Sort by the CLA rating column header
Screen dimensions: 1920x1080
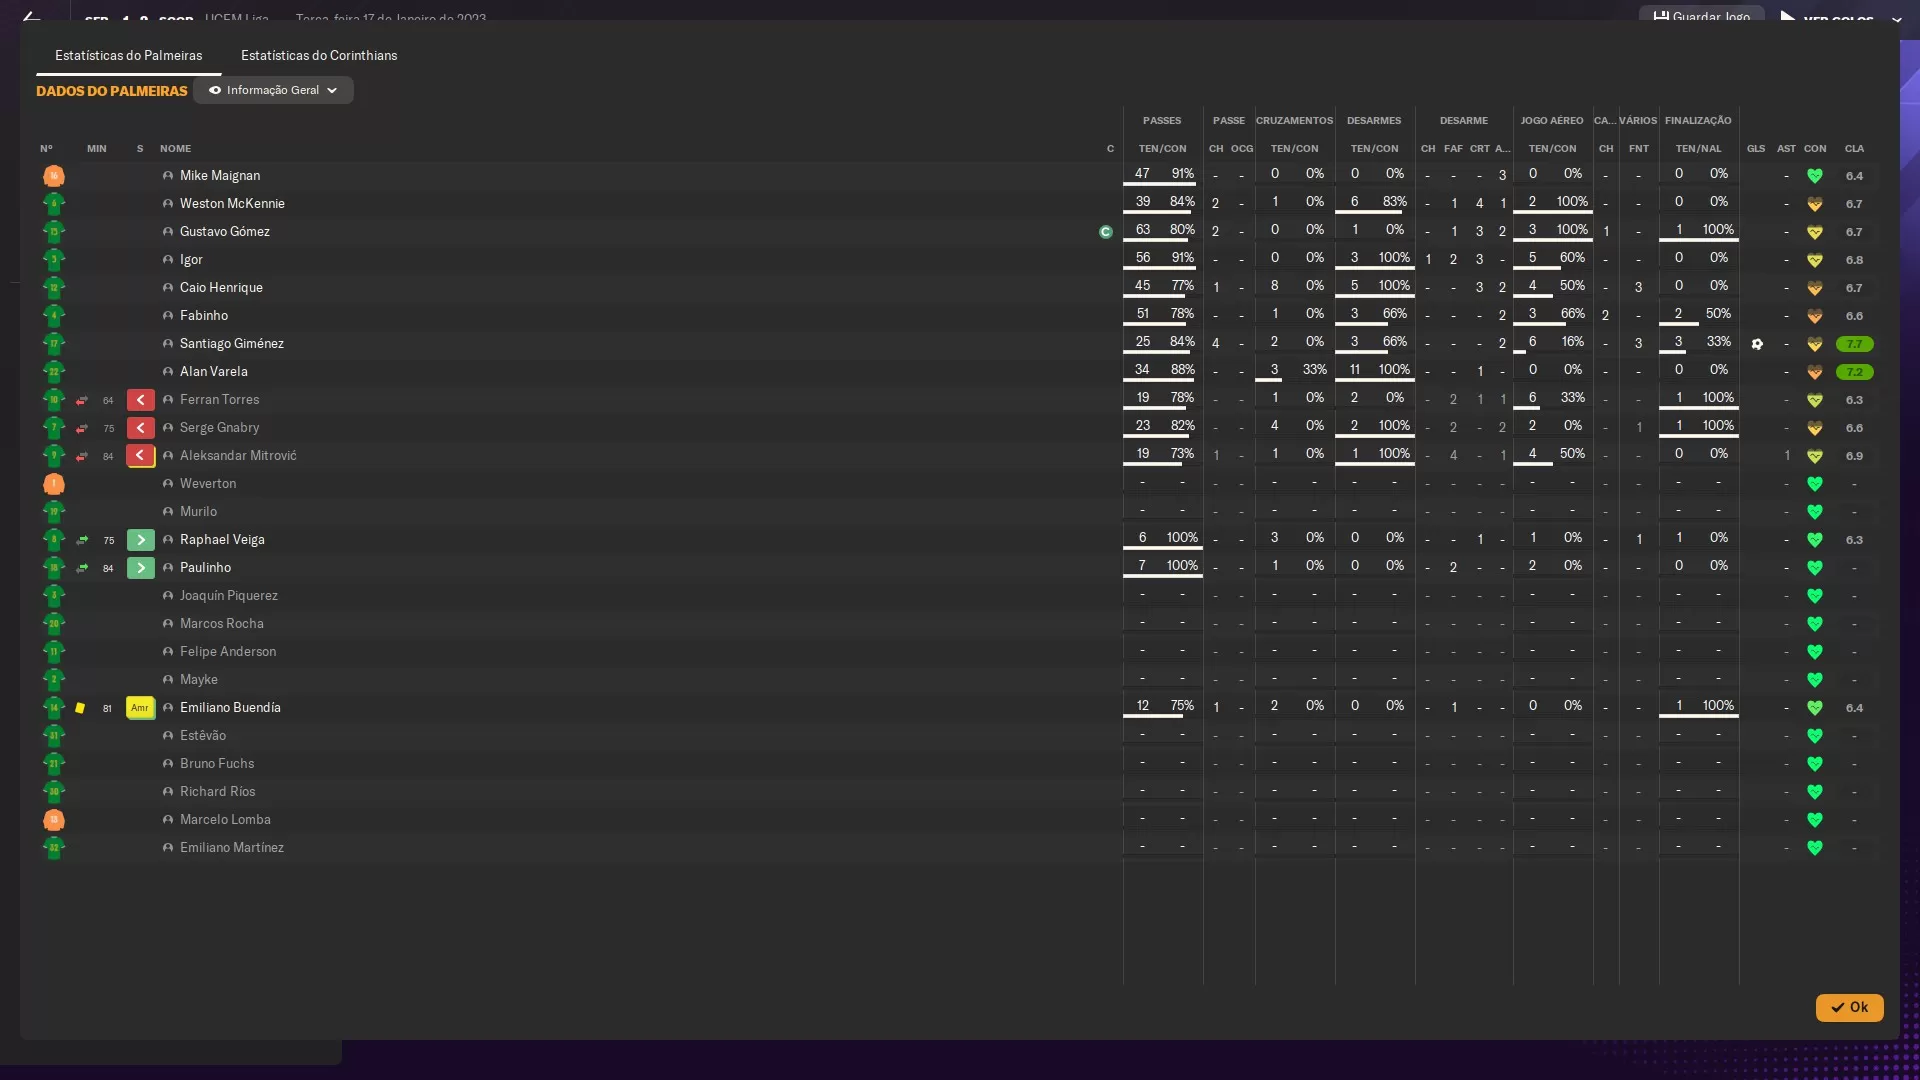point(1854,149)
